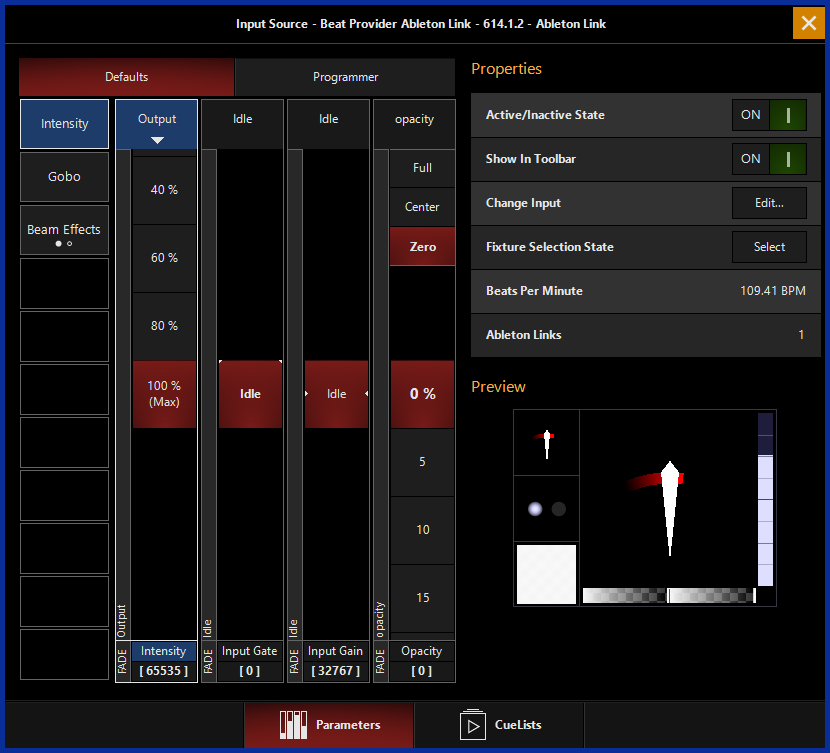Click the 109.41 BPM value
830x753 pixels.
click(773, 291)
